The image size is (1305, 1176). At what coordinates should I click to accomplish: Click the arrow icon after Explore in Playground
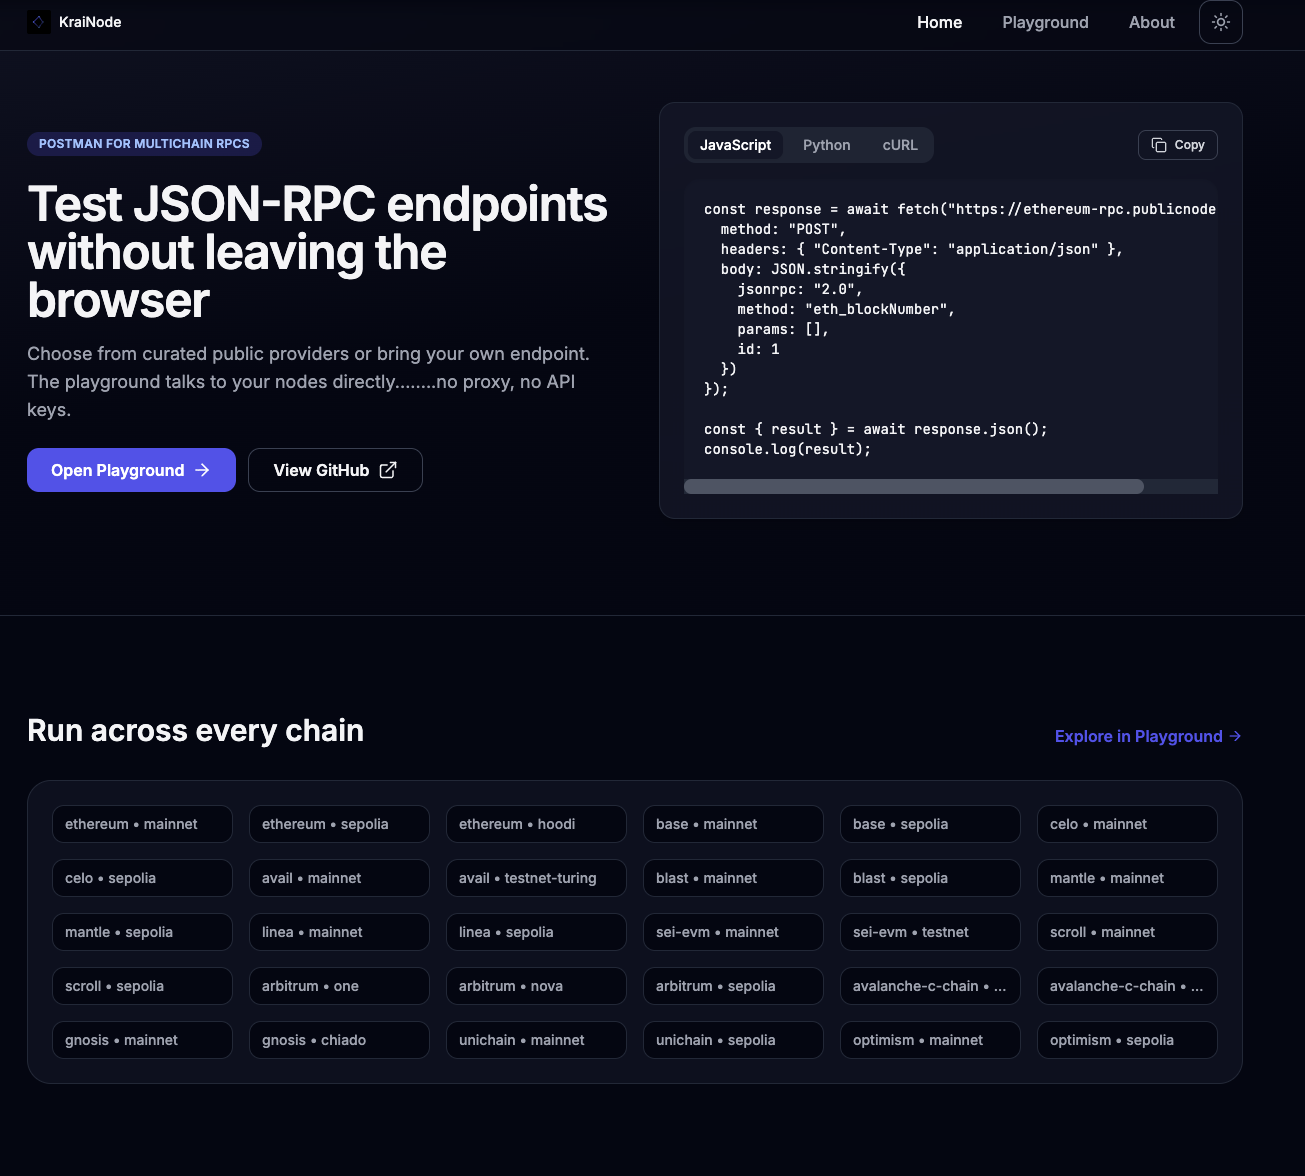(1233, 736)
